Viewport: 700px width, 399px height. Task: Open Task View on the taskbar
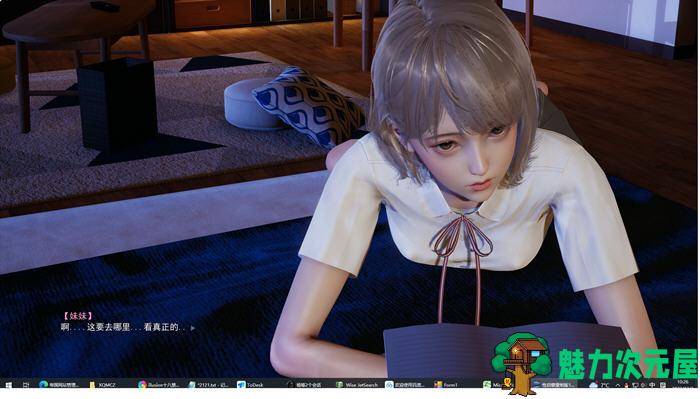click(26, 385)
